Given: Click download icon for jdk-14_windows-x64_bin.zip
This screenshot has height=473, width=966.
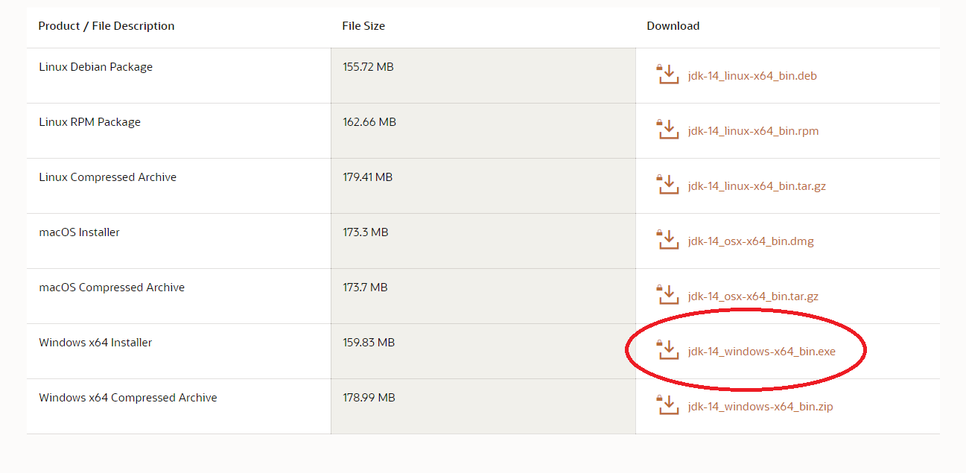Looking at the screenshot, I should 668,405.
